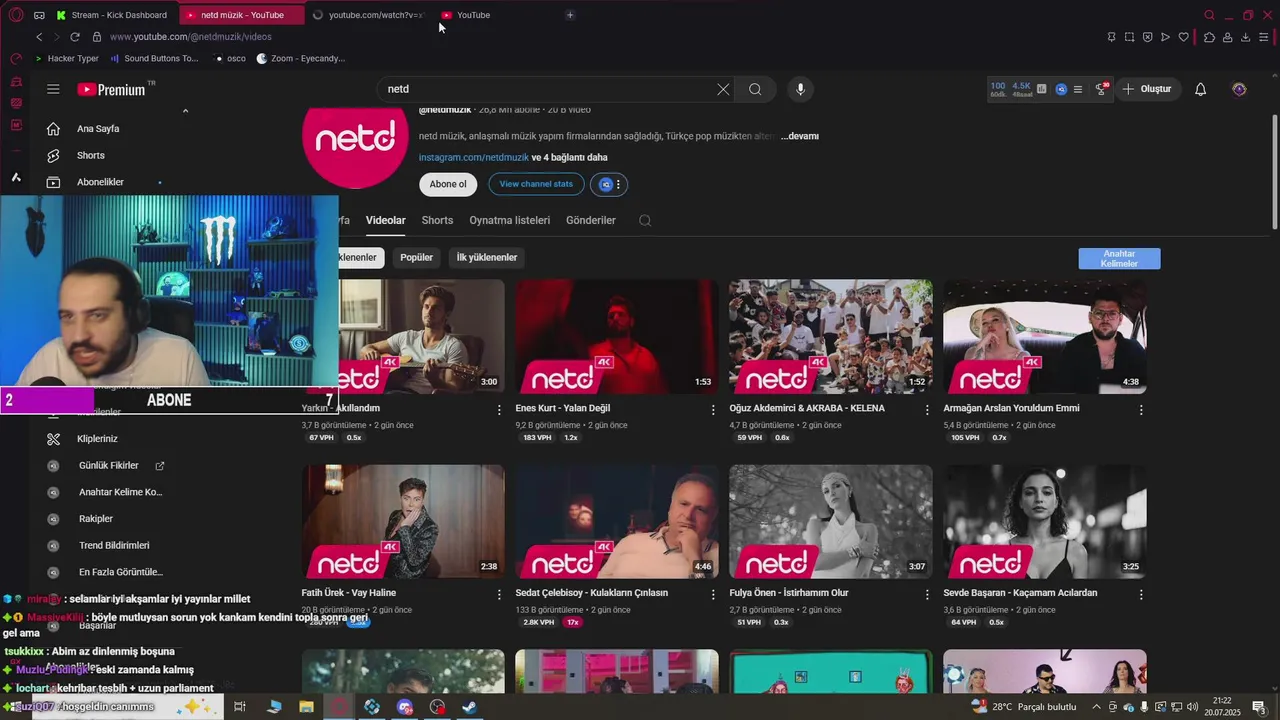Filter videos by Popüler chip
Viewport: 1280px width, 720px height.
(x=416, y=257)
